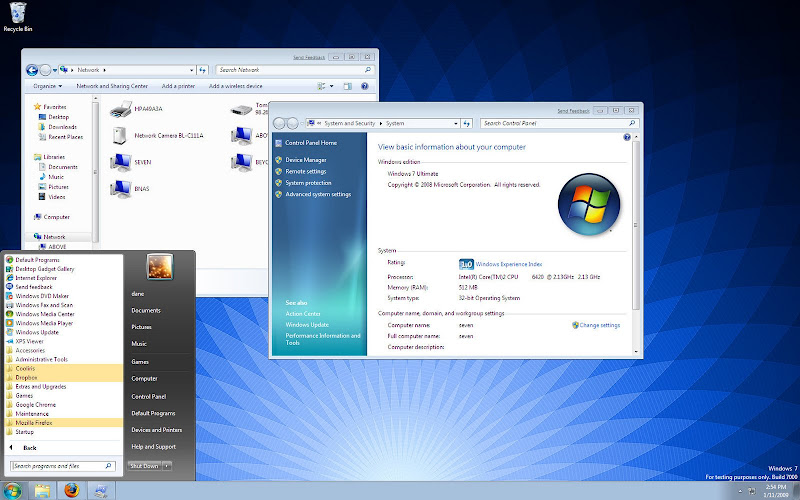Click the Start orb on taskbar

click(11, 491)
